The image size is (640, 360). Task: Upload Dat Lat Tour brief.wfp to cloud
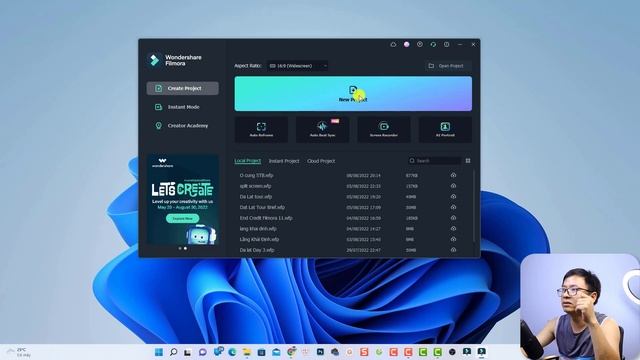453,207
